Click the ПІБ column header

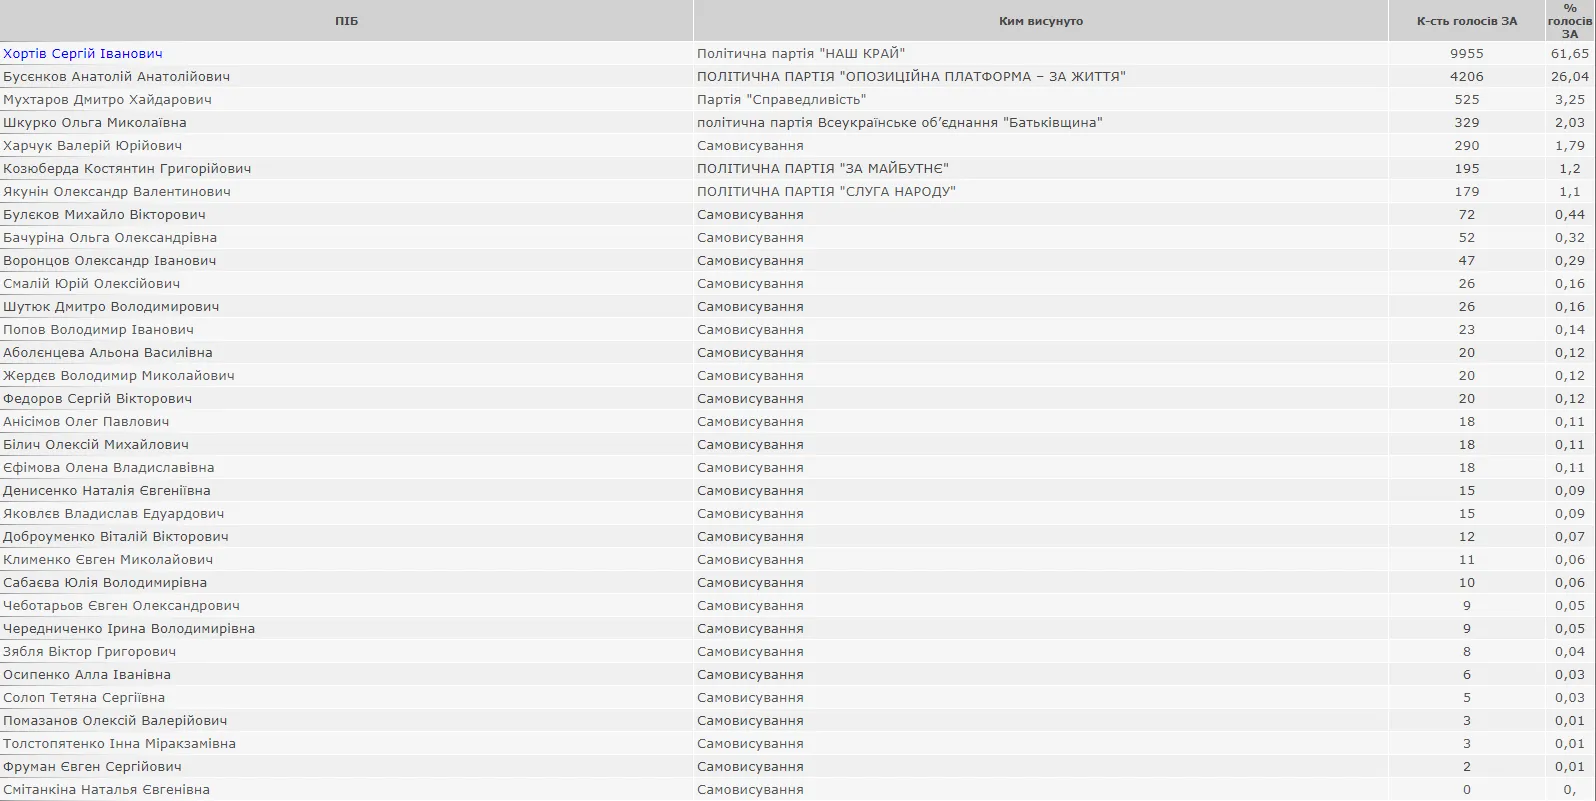click(x=346, y=21)
